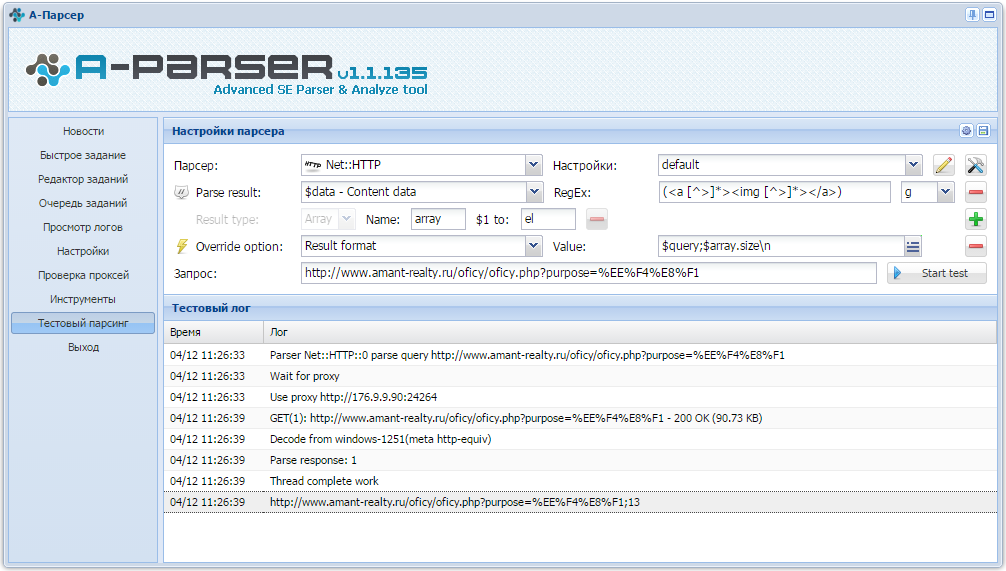Click the Name field containing array
The image size is (1006, 571).
click(438, 219)
